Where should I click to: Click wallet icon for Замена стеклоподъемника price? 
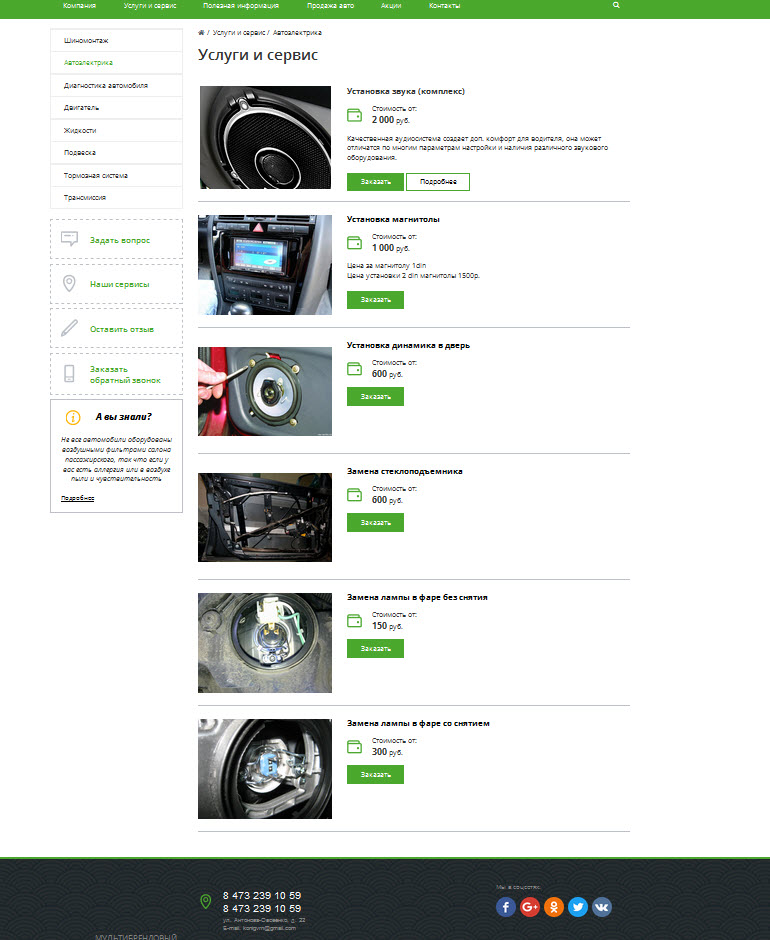[354, 495]
